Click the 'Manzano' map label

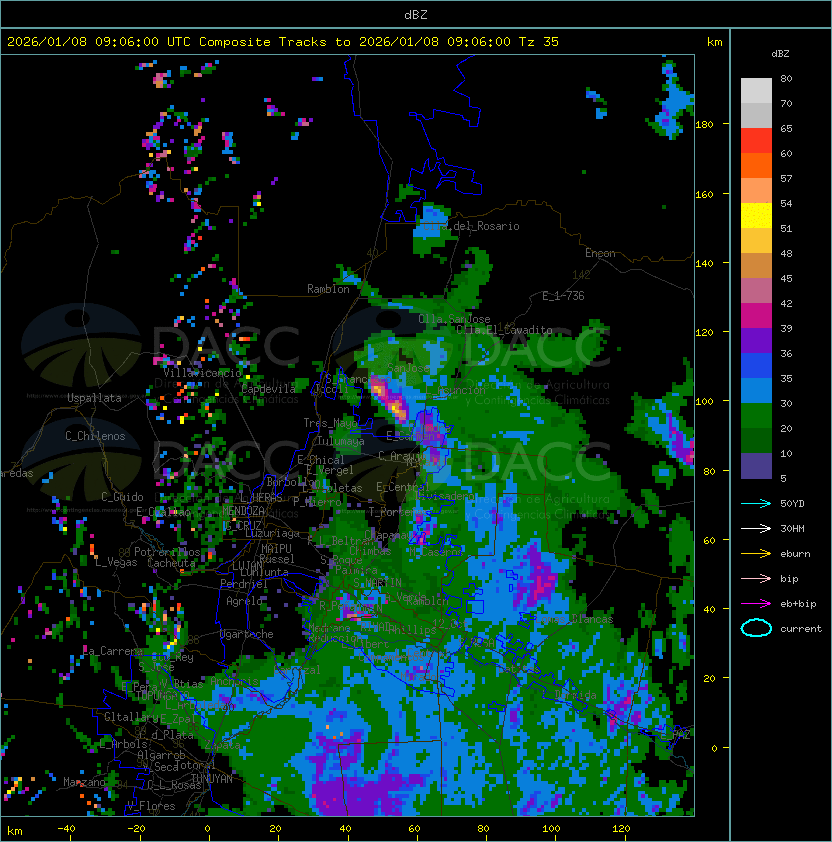(84, 782)
